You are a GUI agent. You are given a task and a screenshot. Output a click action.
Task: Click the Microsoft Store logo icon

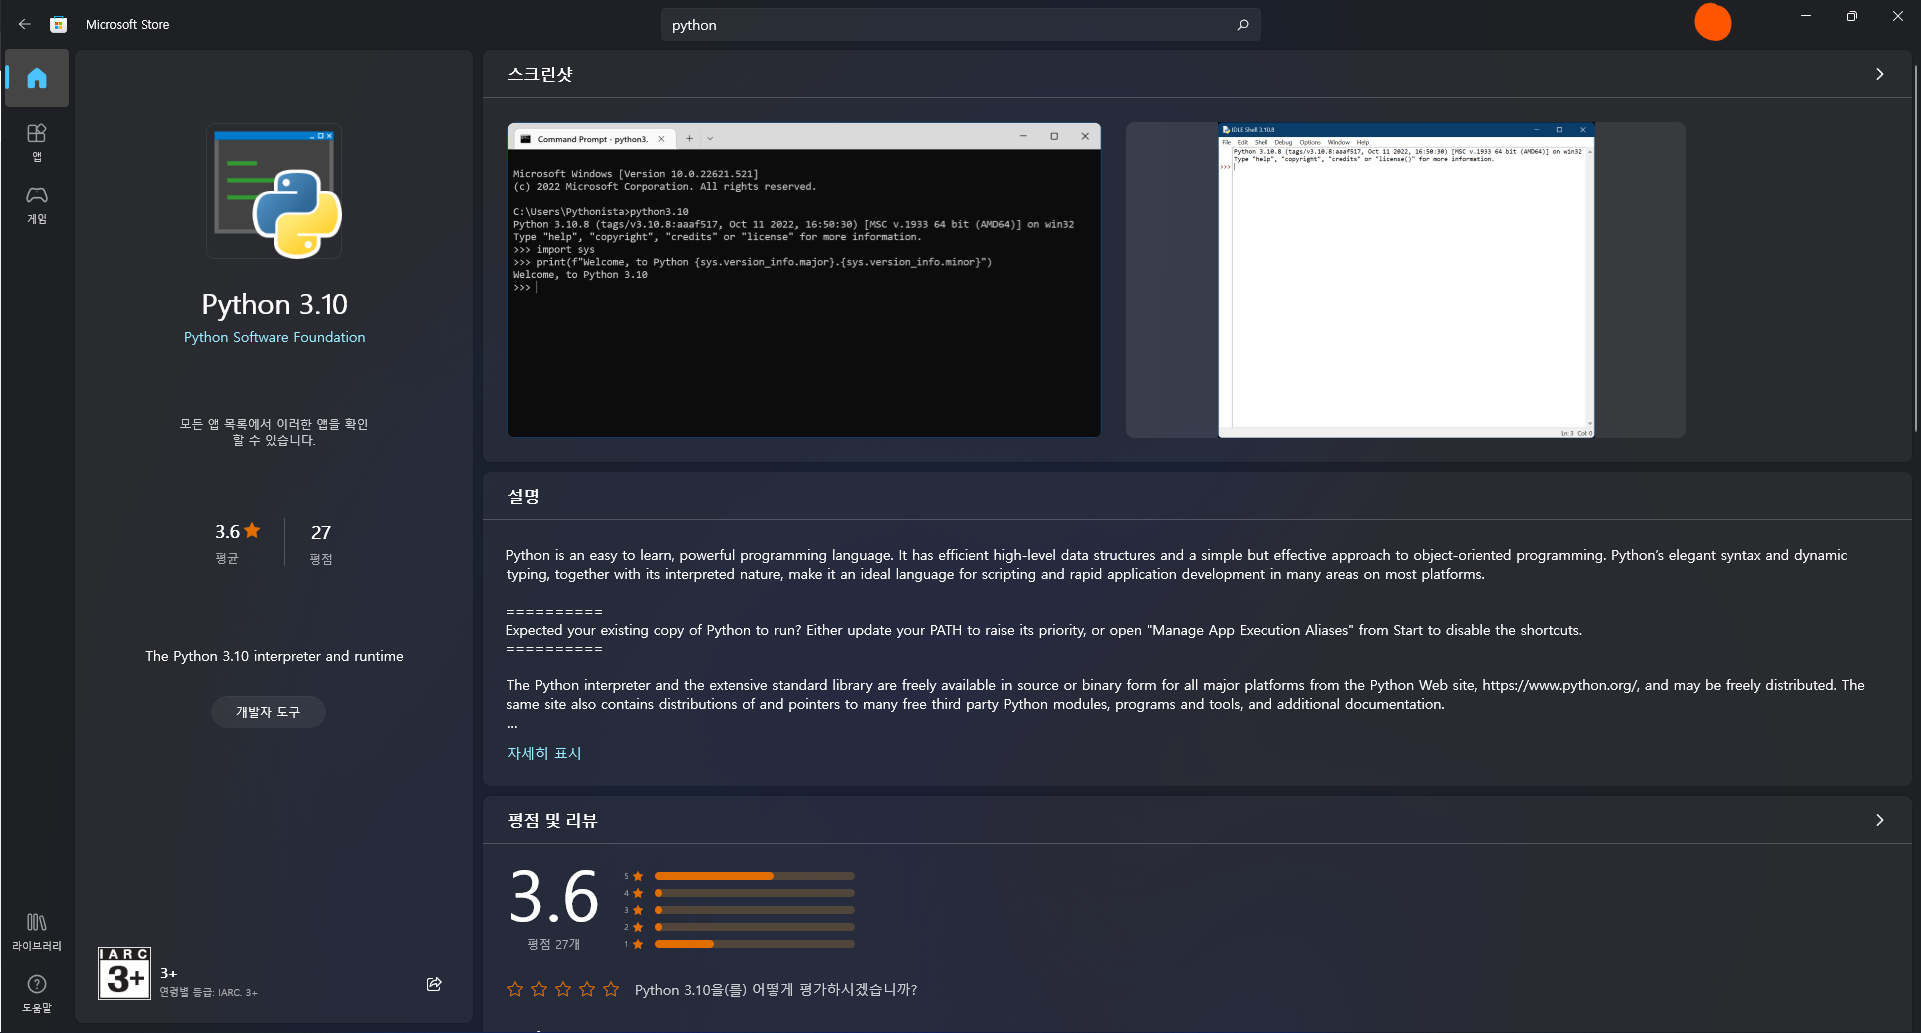[x=59, y=24]
